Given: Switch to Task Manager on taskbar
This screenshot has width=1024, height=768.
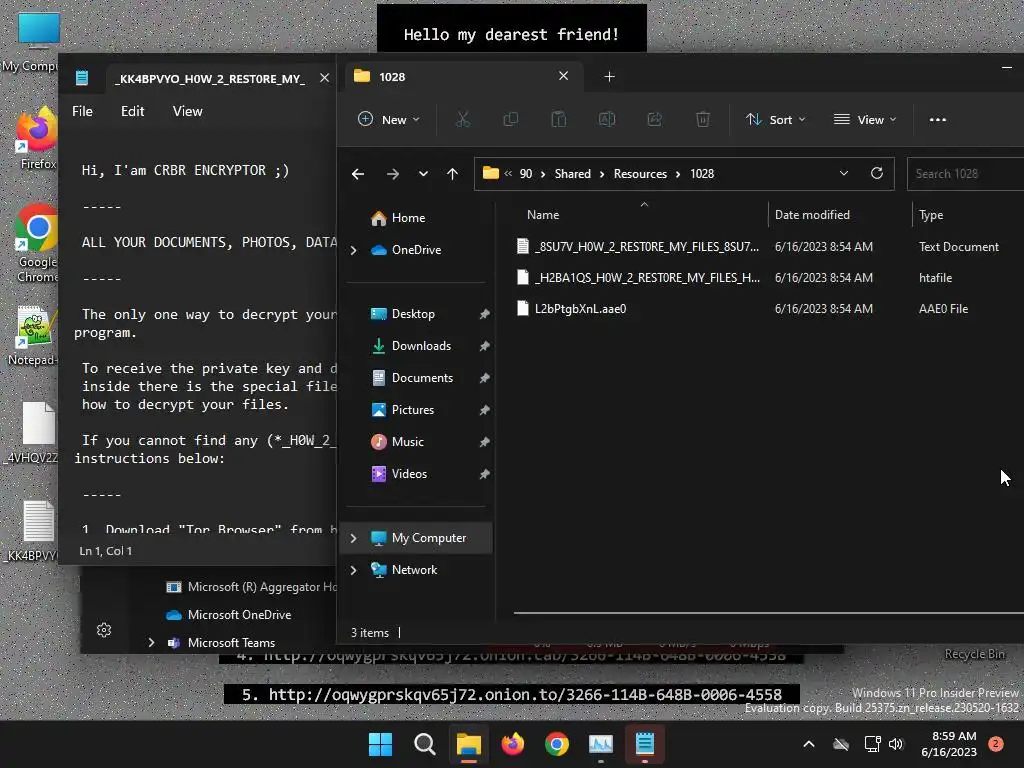Looking at the screenshot, I should (x=601, y=744).
